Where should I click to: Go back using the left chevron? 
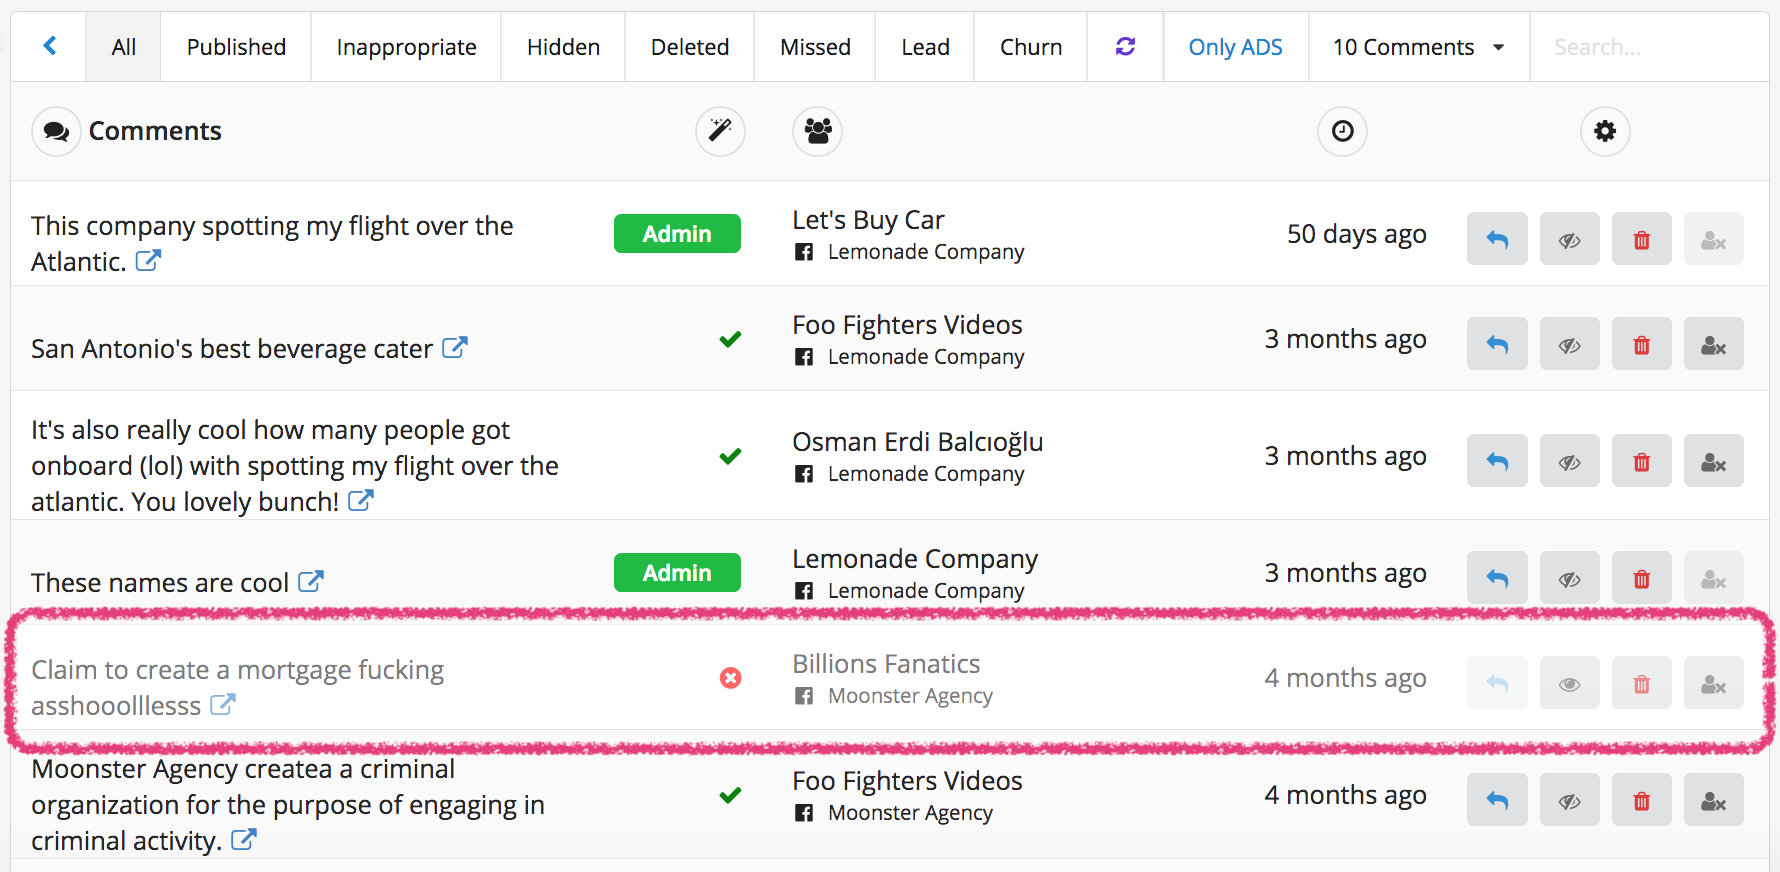pyautogui.click(x=49, y=46)
